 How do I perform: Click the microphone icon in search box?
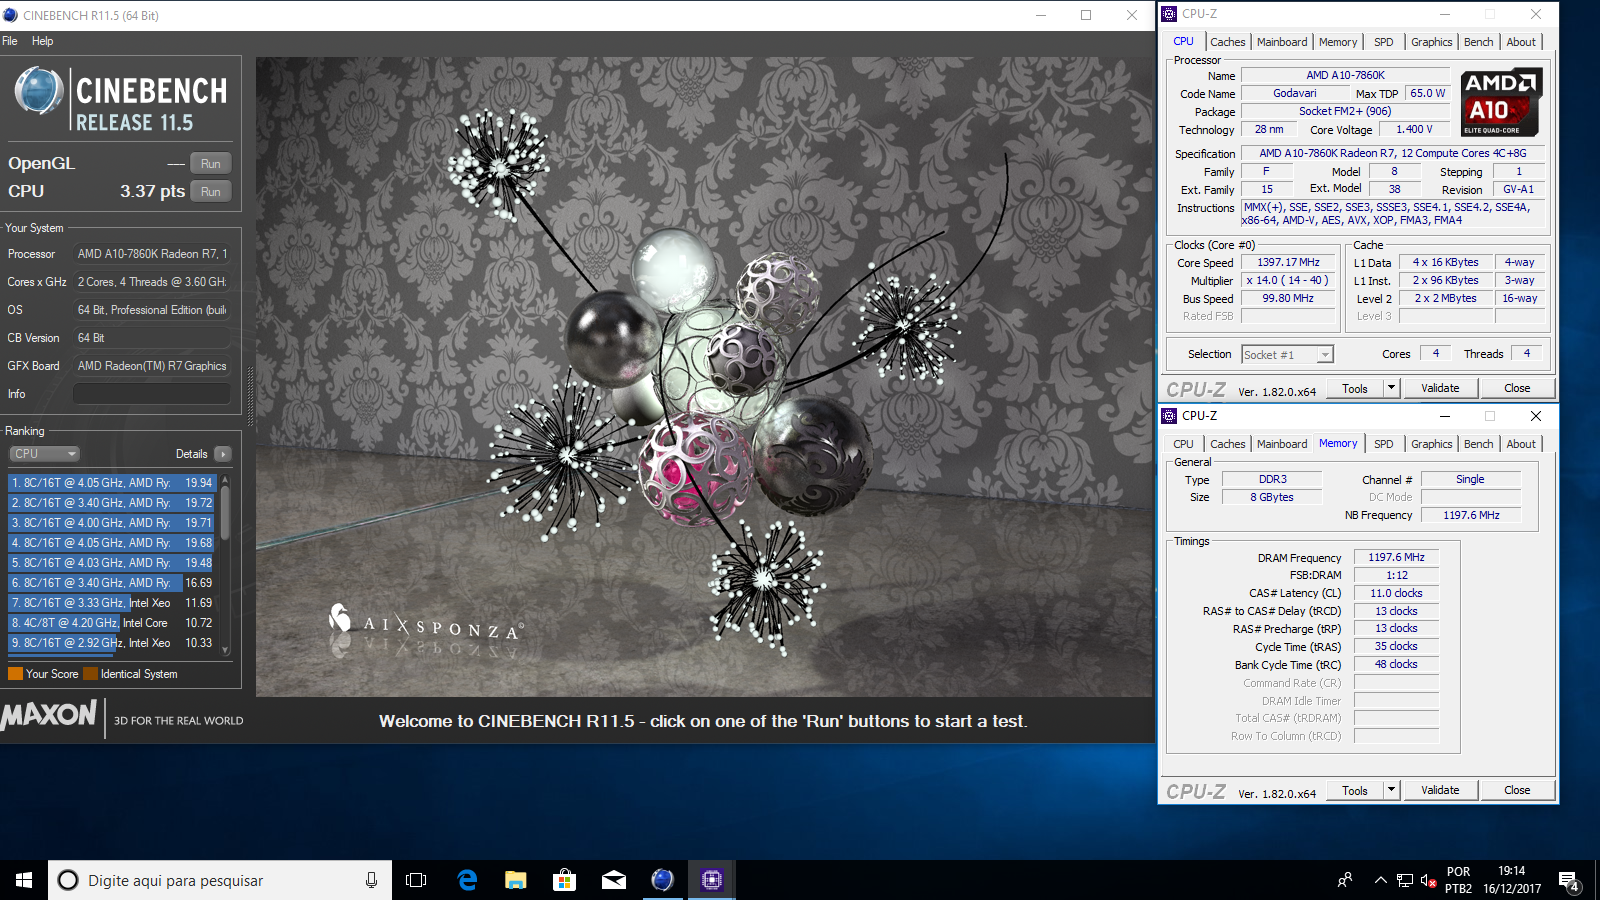click(371, 880)
